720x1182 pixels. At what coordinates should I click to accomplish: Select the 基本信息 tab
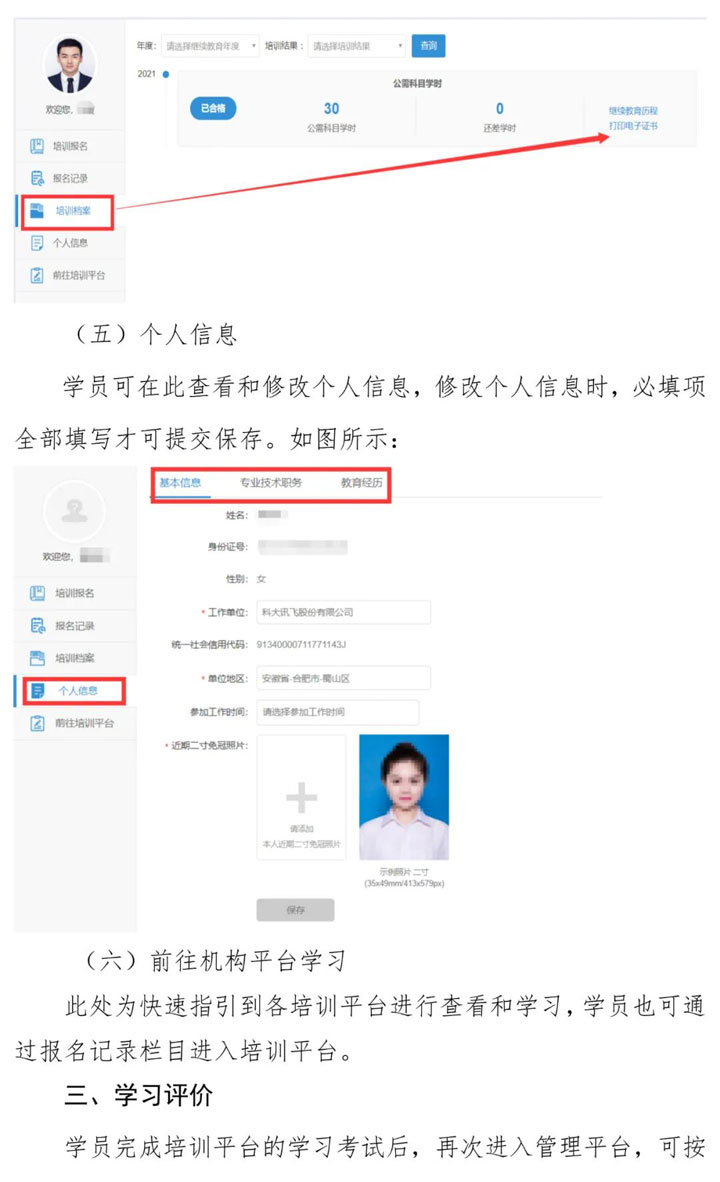click(x=180, y=483)
